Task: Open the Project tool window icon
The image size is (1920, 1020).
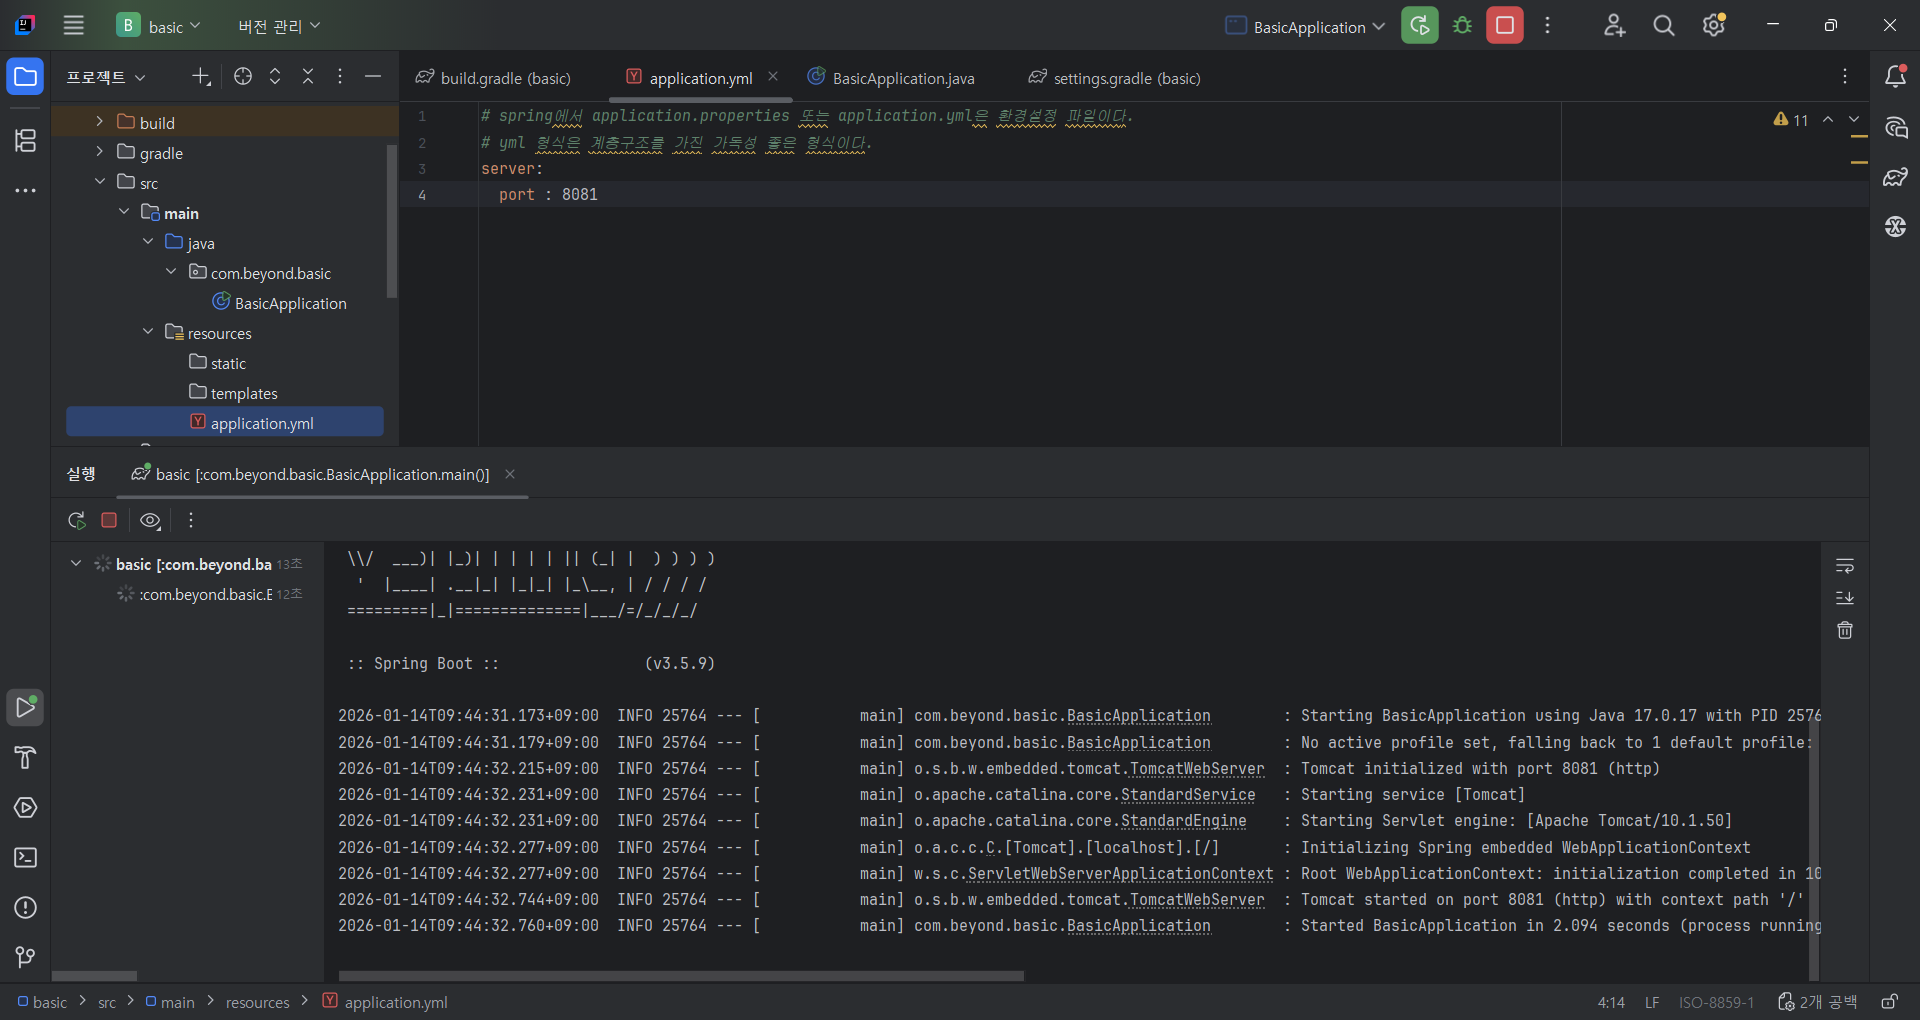Action: tap(25, 77)
